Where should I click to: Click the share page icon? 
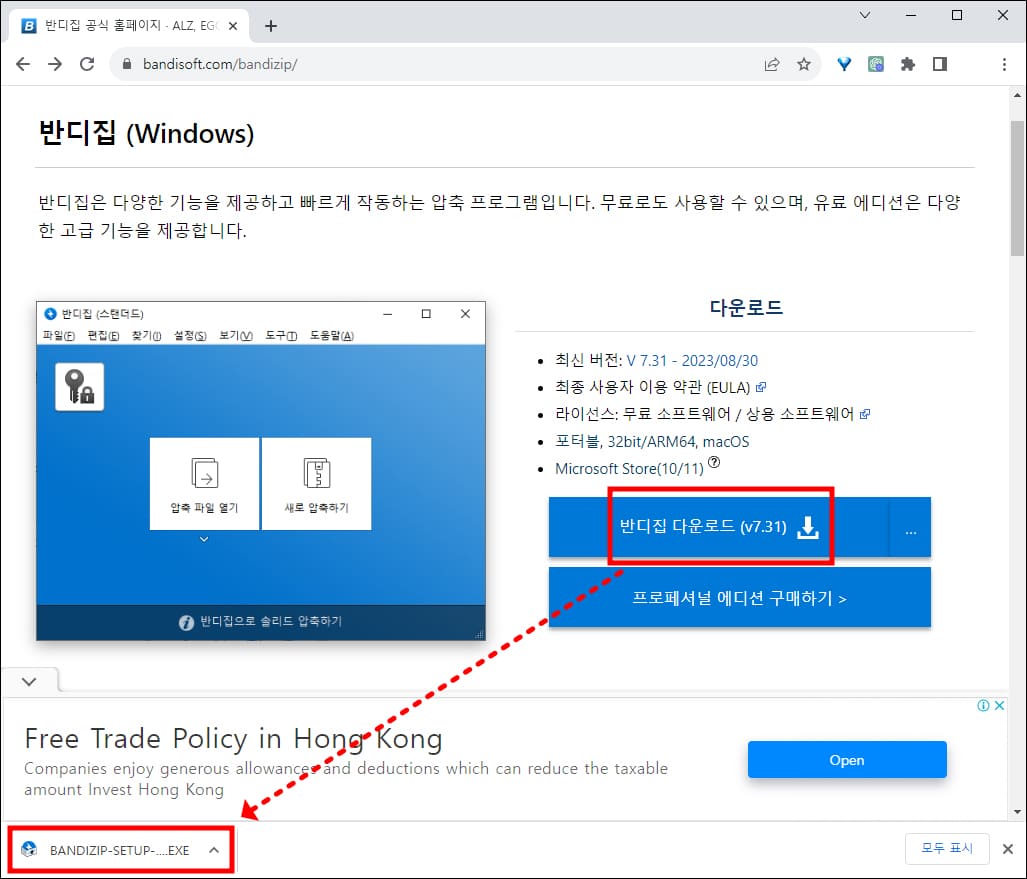771,62
